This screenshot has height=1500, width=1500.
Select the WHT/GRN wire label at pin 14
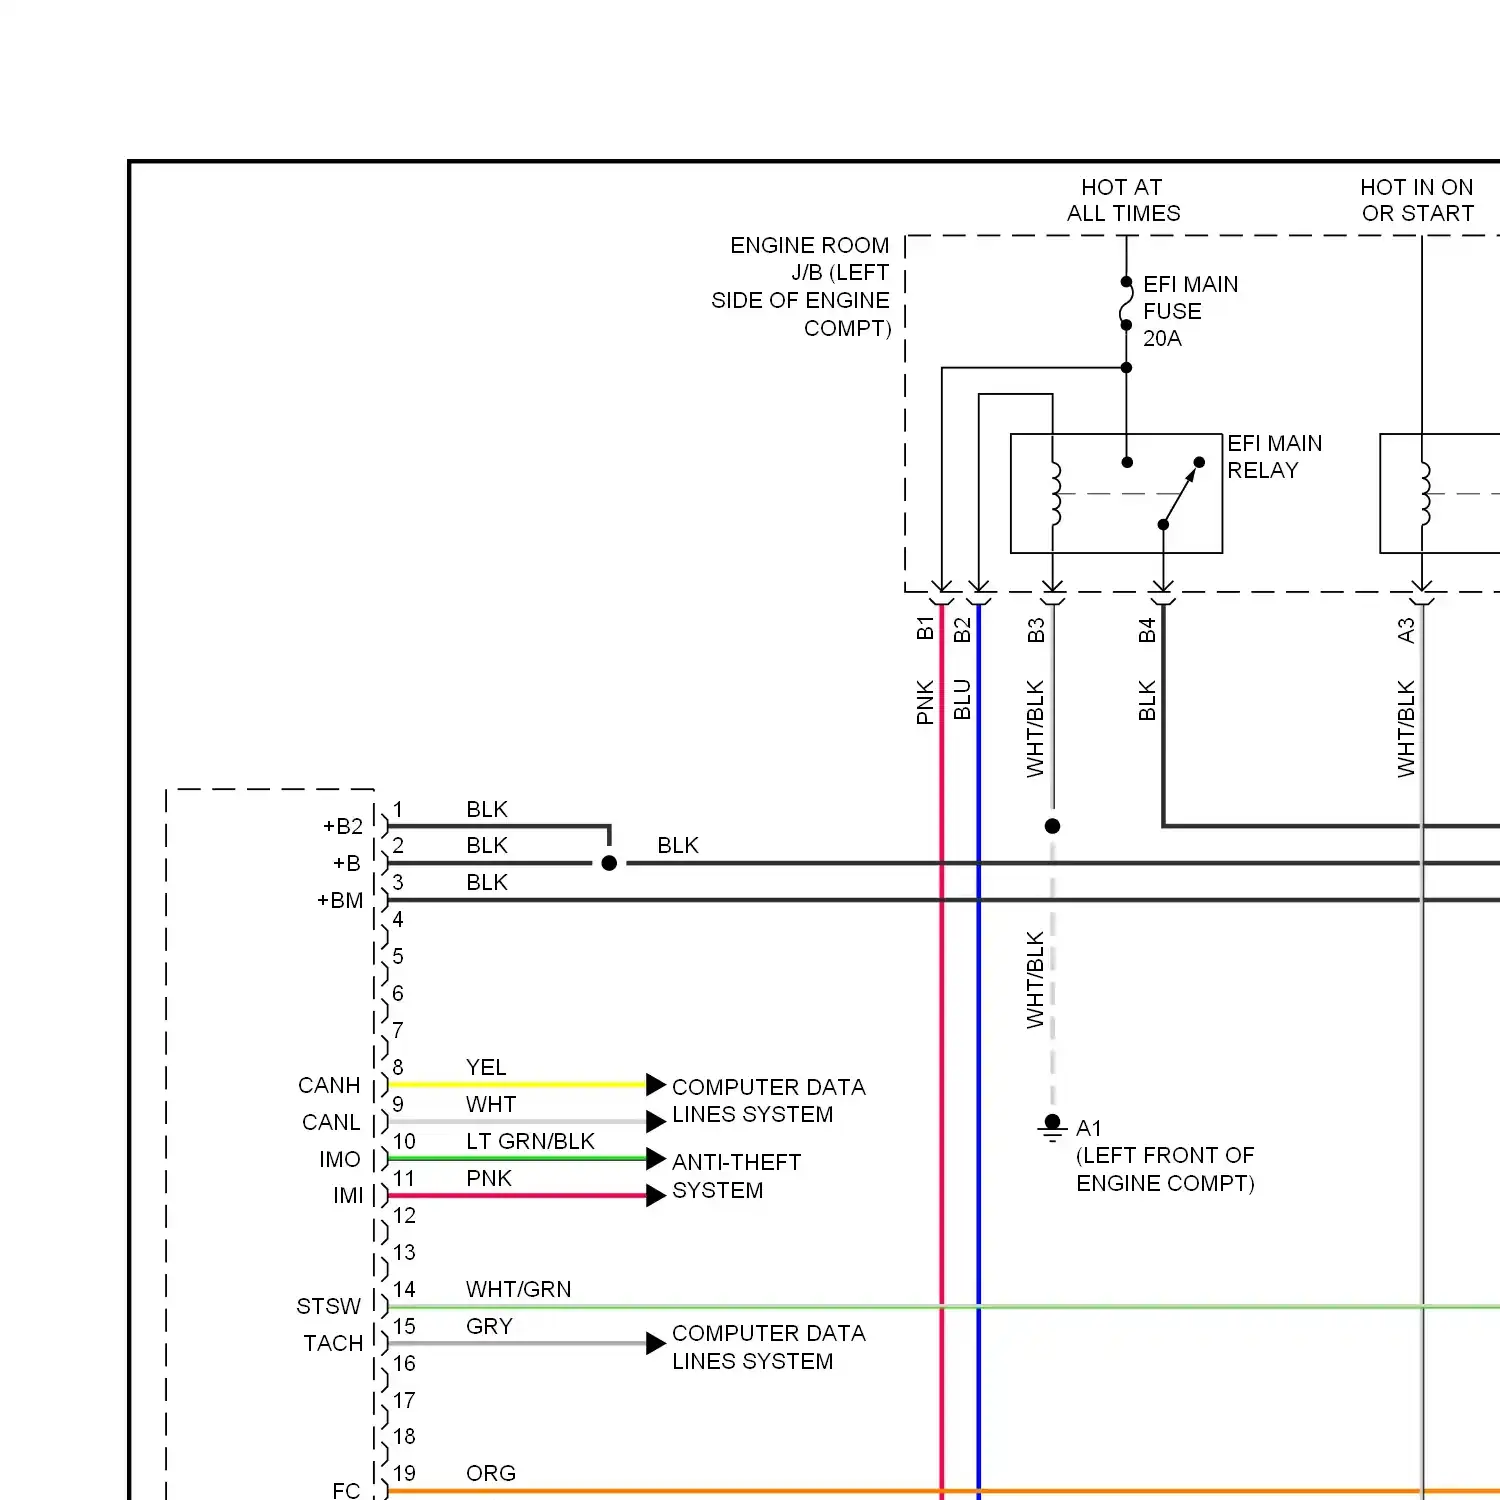(x=518, y=1289)
